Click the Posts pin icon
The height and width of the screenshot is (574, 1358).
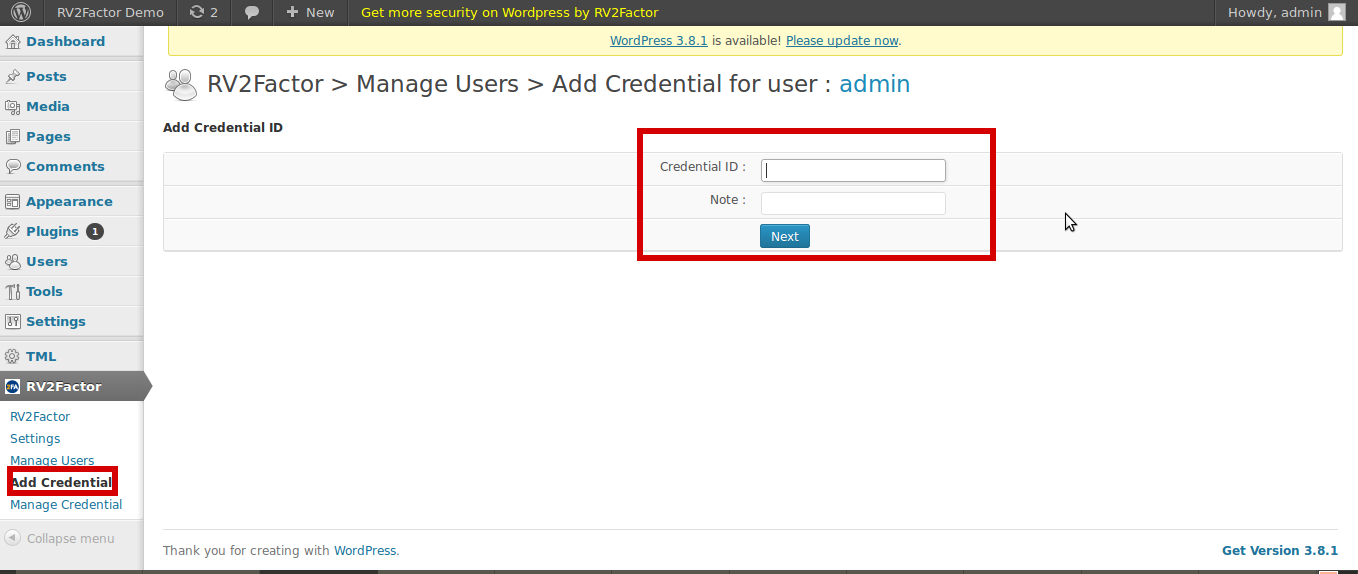[x=13, y=77]
